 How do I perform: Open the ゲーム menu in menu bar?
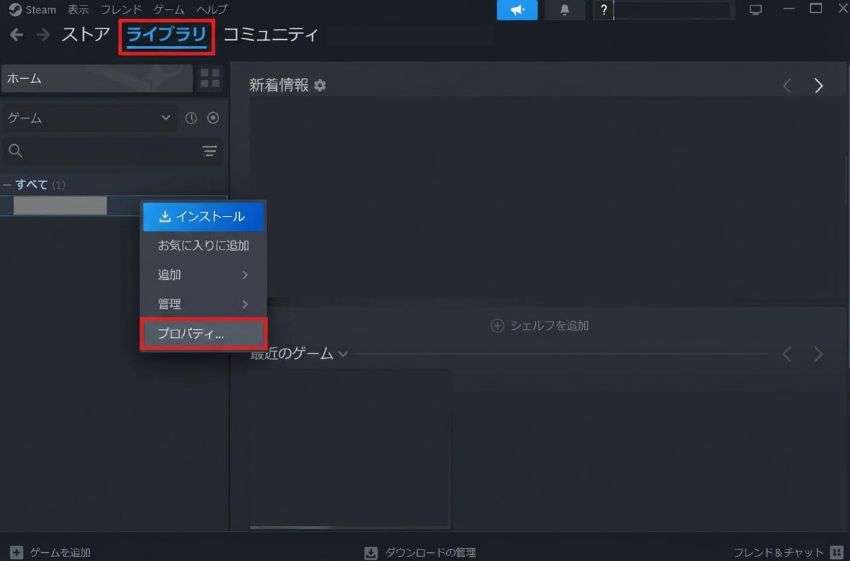[x=169, y=10]
